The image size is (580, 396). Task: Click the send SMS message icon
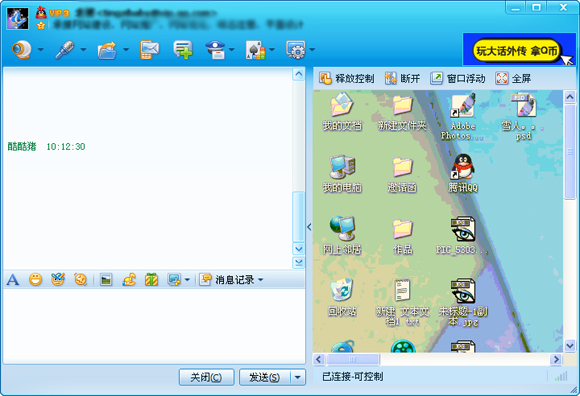pos(149,50)
